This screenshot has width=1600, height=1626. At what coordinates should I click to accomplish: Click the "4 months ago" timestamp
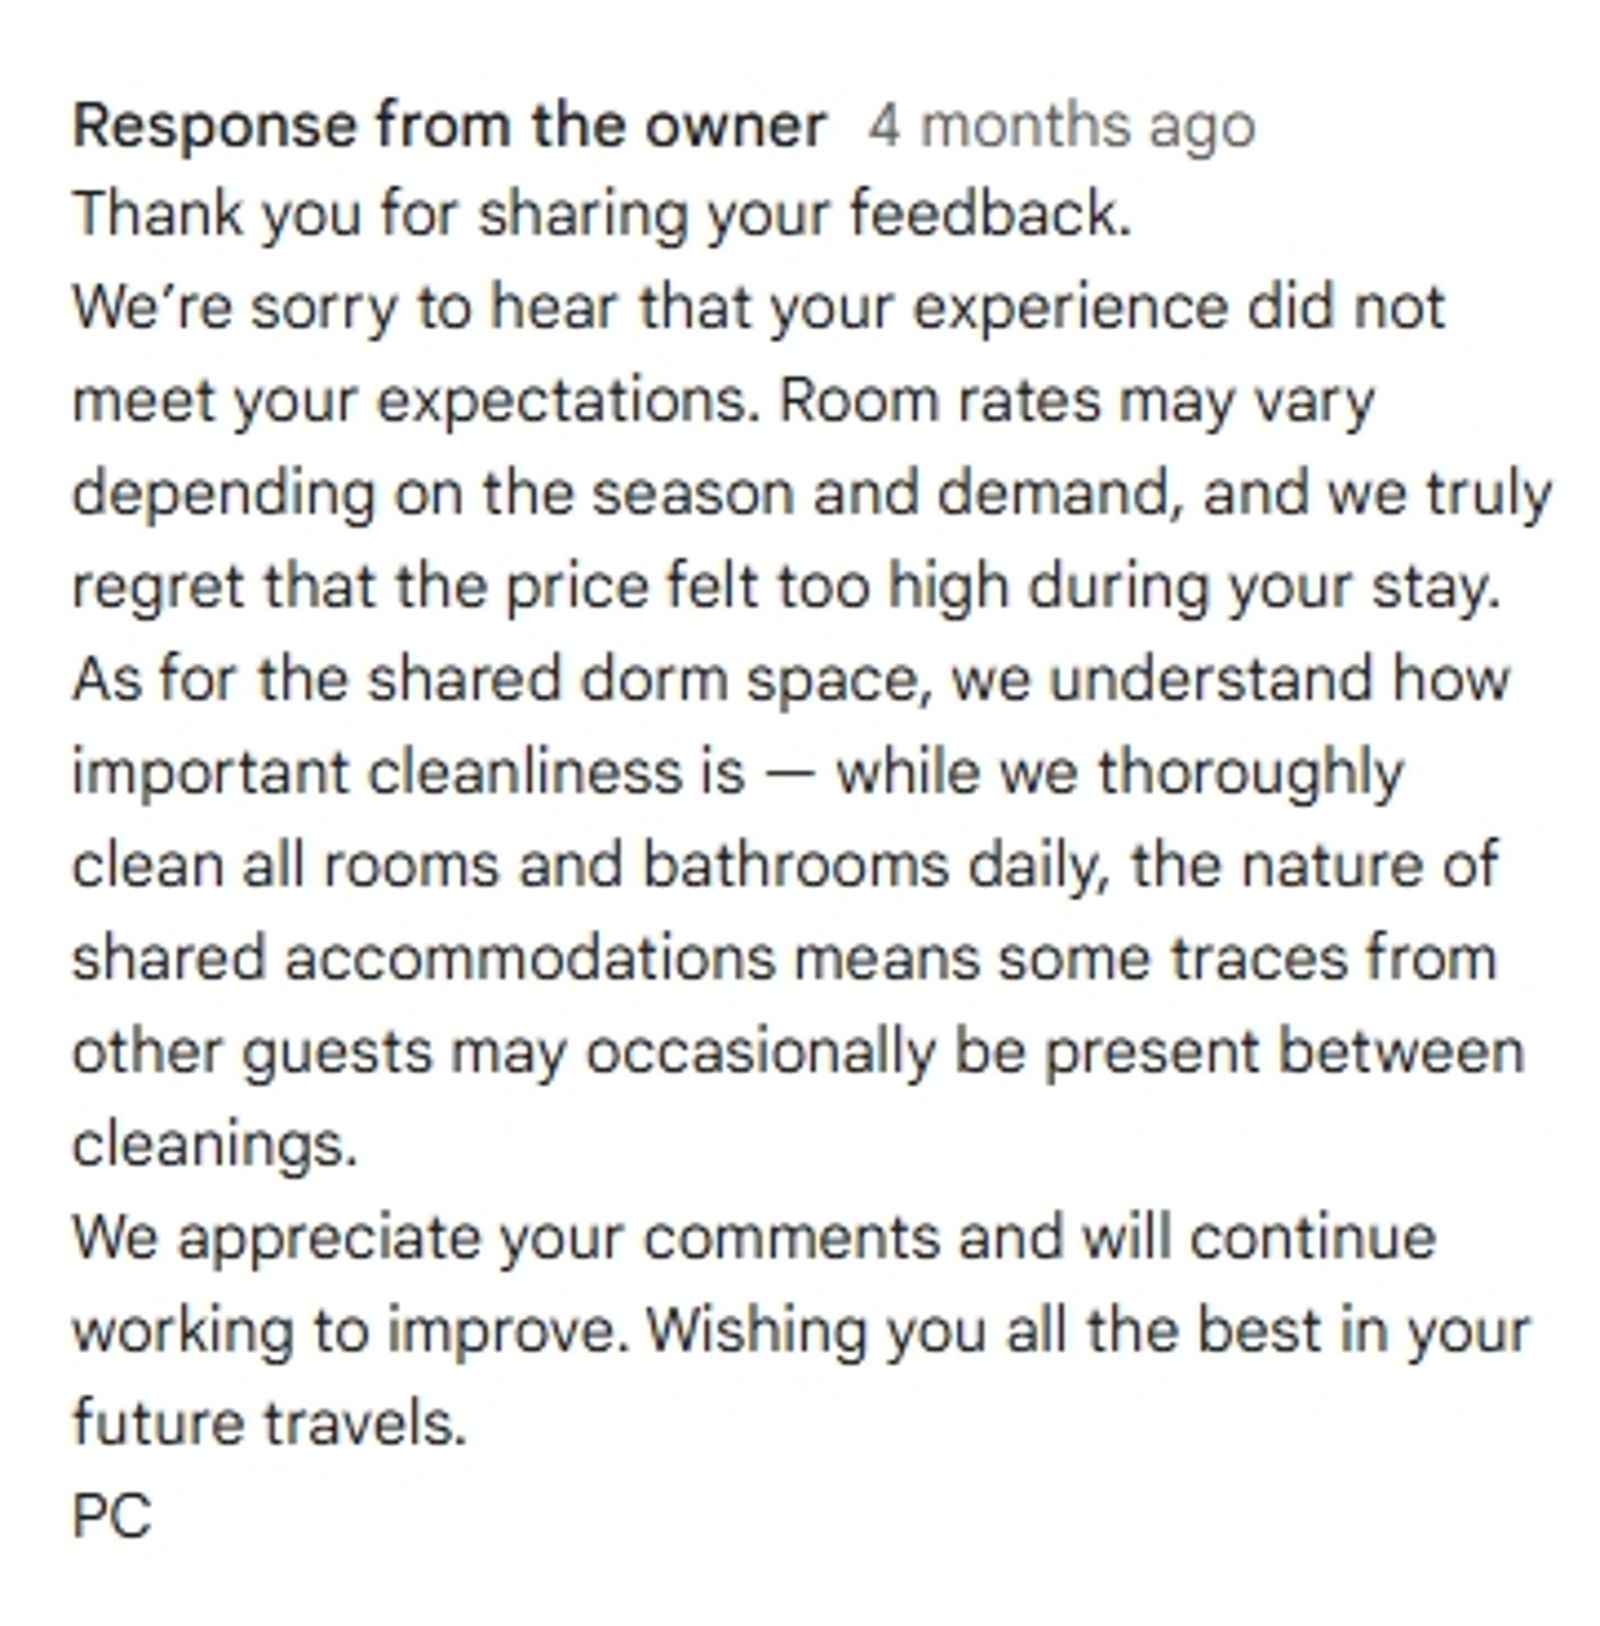(1060, 127)
